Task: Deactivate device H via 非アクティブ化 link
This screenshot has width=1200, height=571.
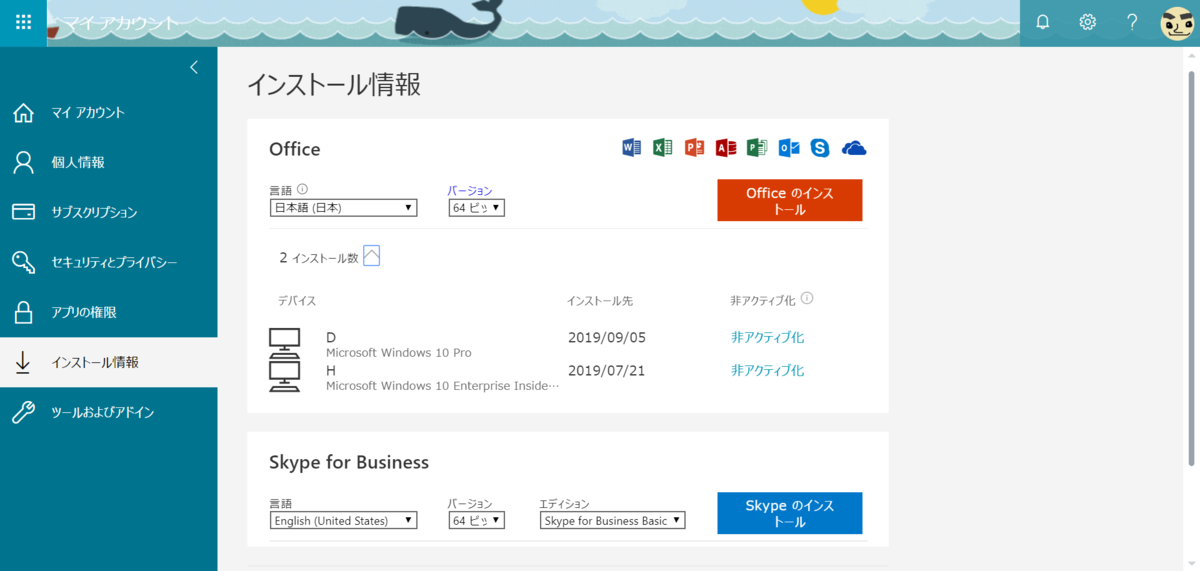Action: [x=767, y=370]
